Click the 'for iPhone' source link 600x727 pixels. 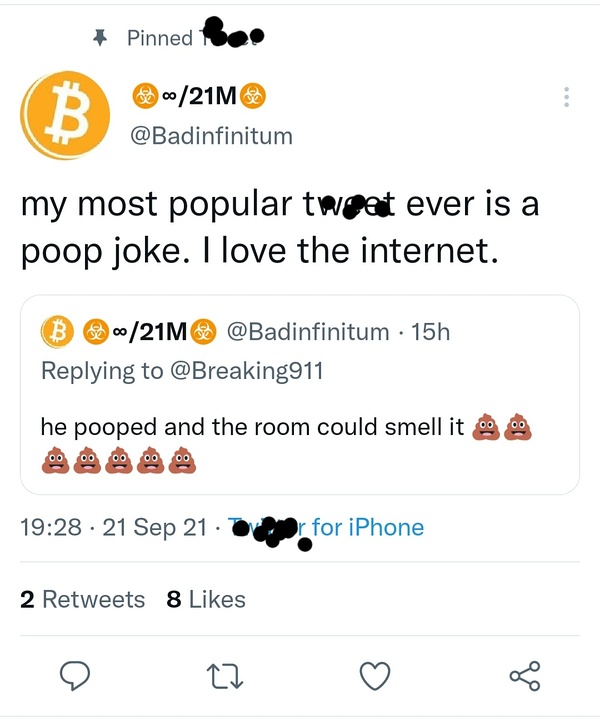pyautogui.click(x=368, y=527)
